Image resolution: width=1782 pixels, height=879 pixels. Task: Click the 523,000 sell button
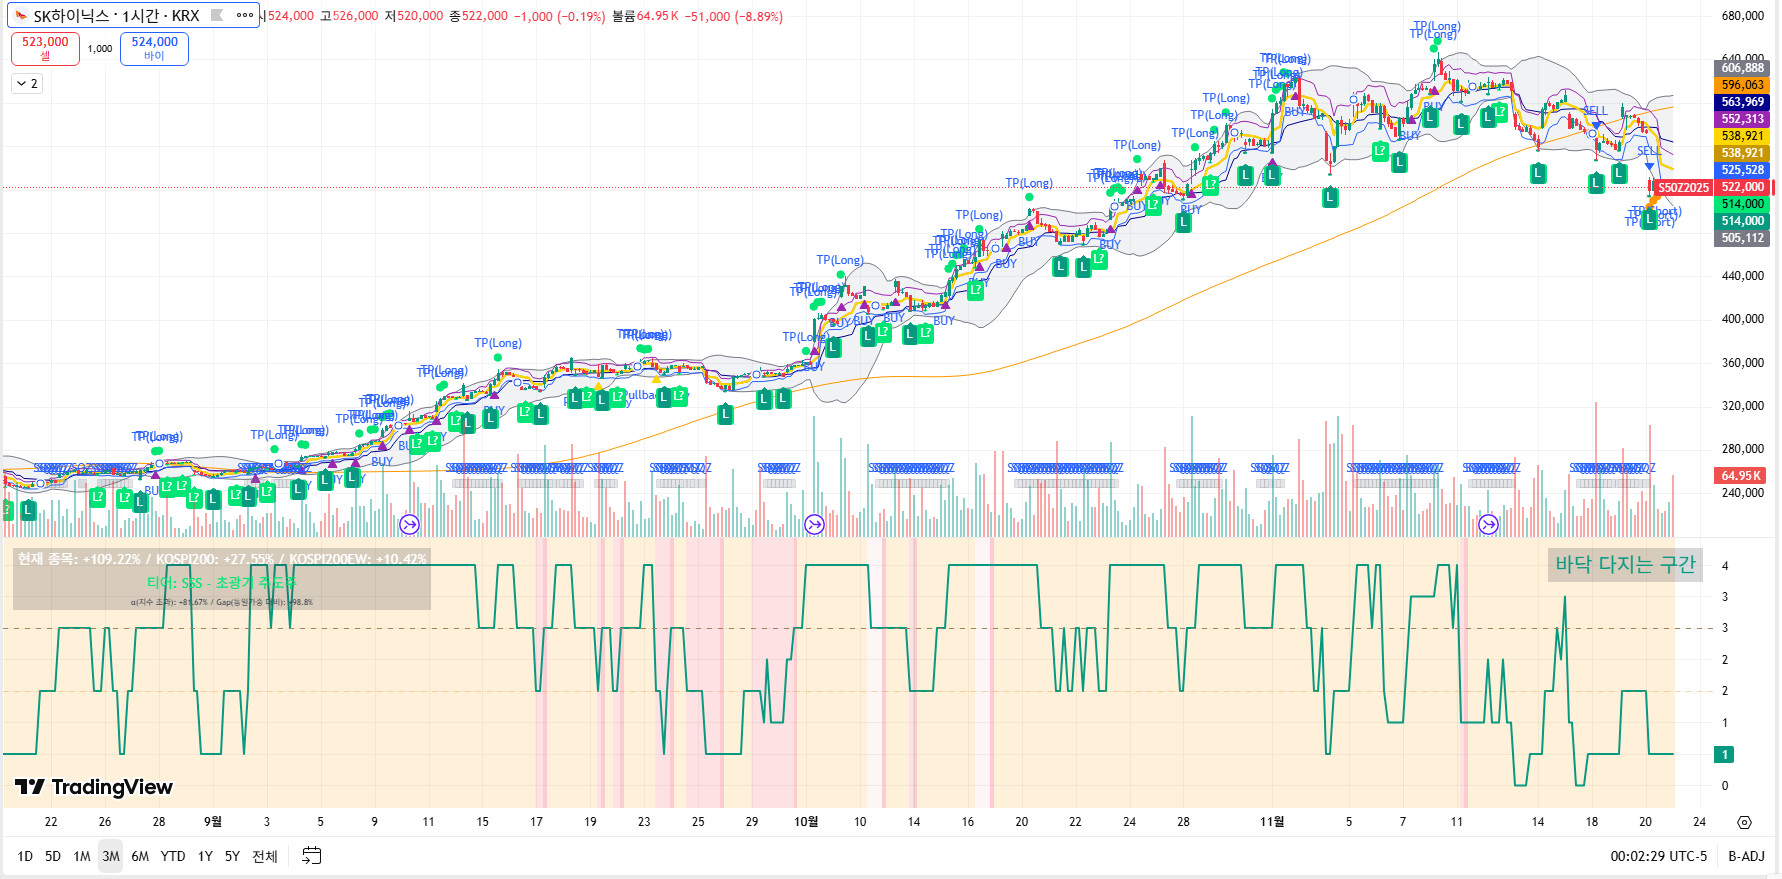45,48
